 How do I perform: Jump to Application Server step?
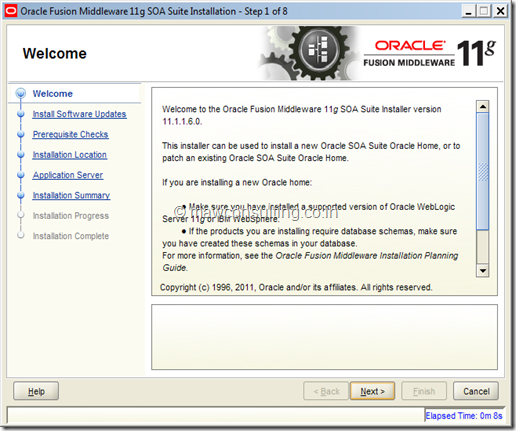(x=68, y=175)
